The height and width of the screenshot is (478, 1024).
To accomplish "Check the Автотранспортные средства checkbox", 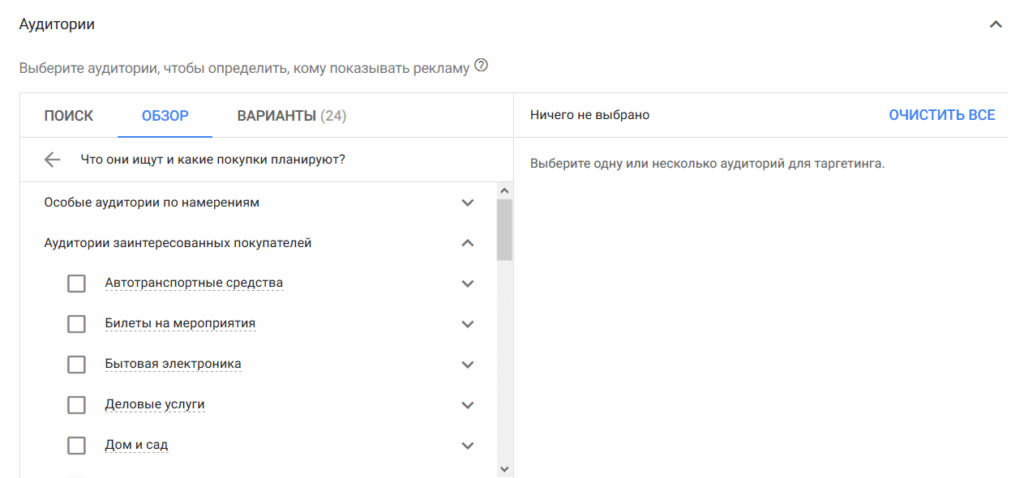I will coord(76,283).
